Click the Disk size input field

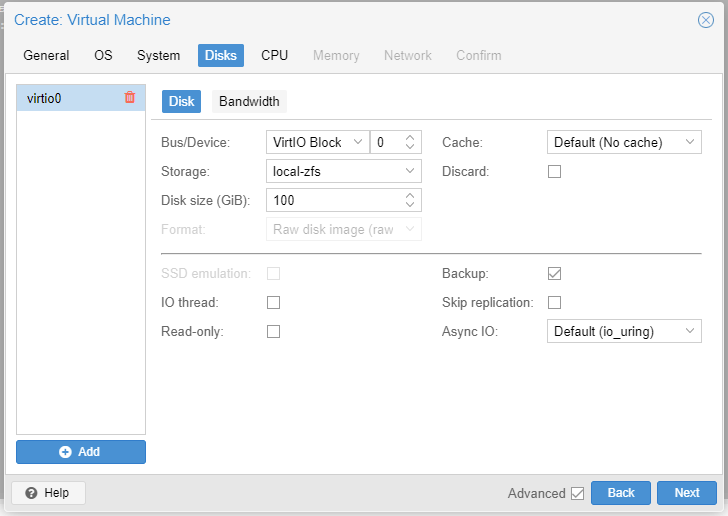pos(335,200)
